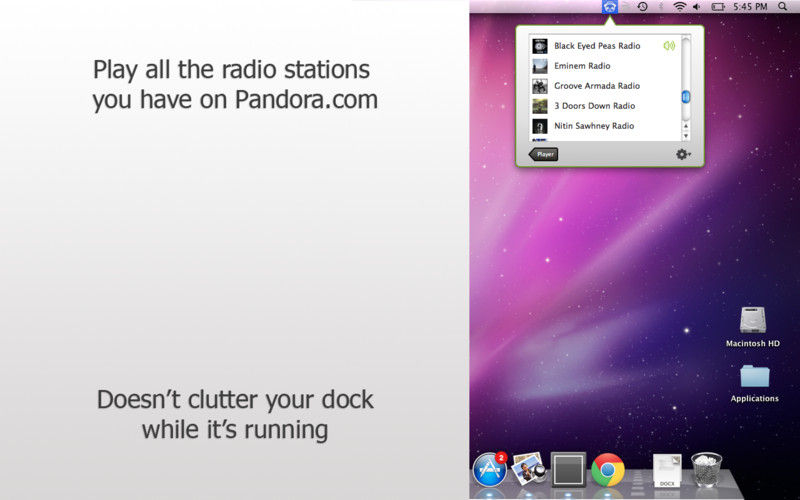The height and width of the screenshot is (500, 800).
Task: Click the battery status icon
Action: coord(718,7)
